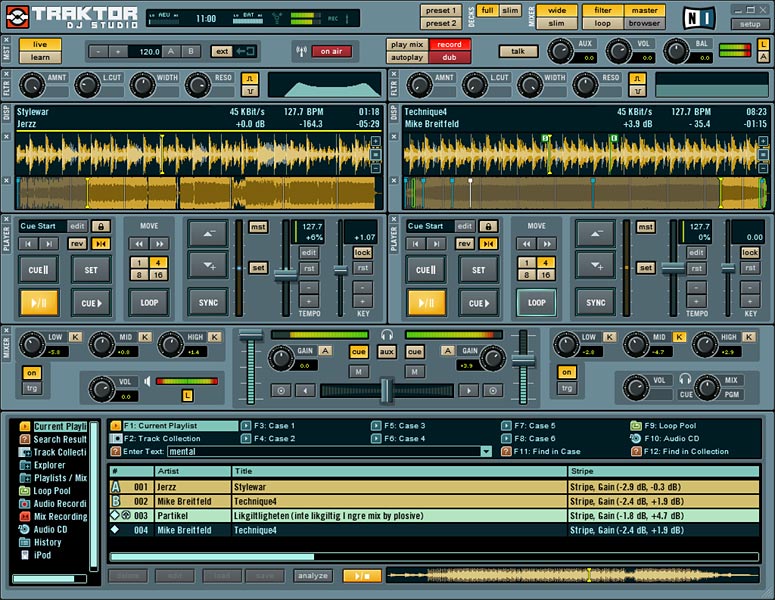Collapse the left PLAYER panel with its X

click(7, 221)
